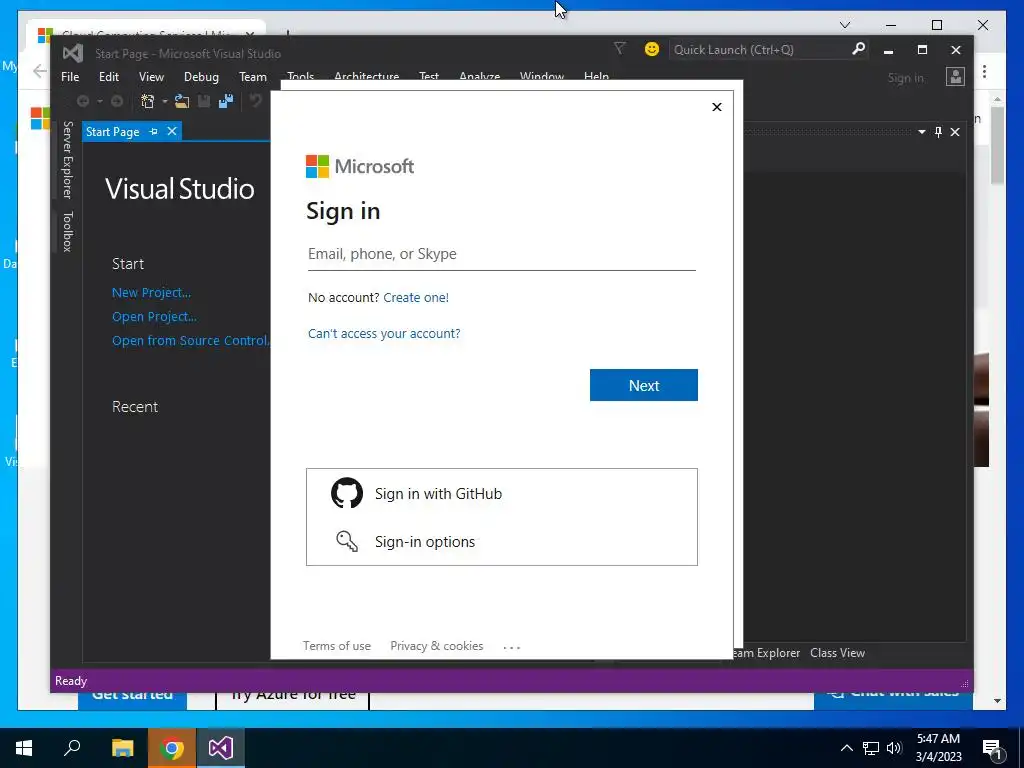Viewport: 1024px width, 768px height.
Task: Click Can't access your account? link
Action: click(384, 333)
